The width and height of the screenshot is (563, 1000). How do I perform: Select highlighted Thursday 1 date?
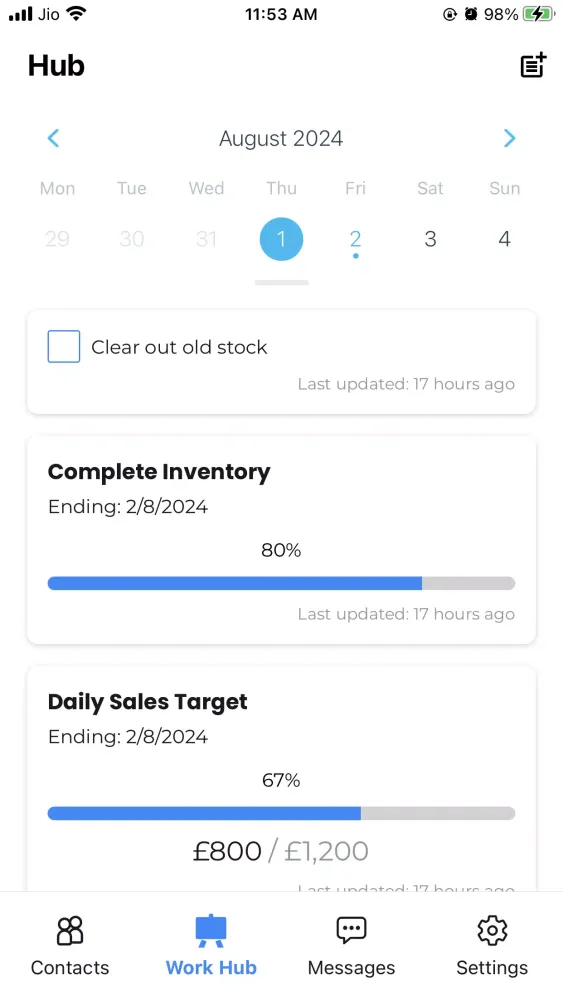tap(281, 239)
